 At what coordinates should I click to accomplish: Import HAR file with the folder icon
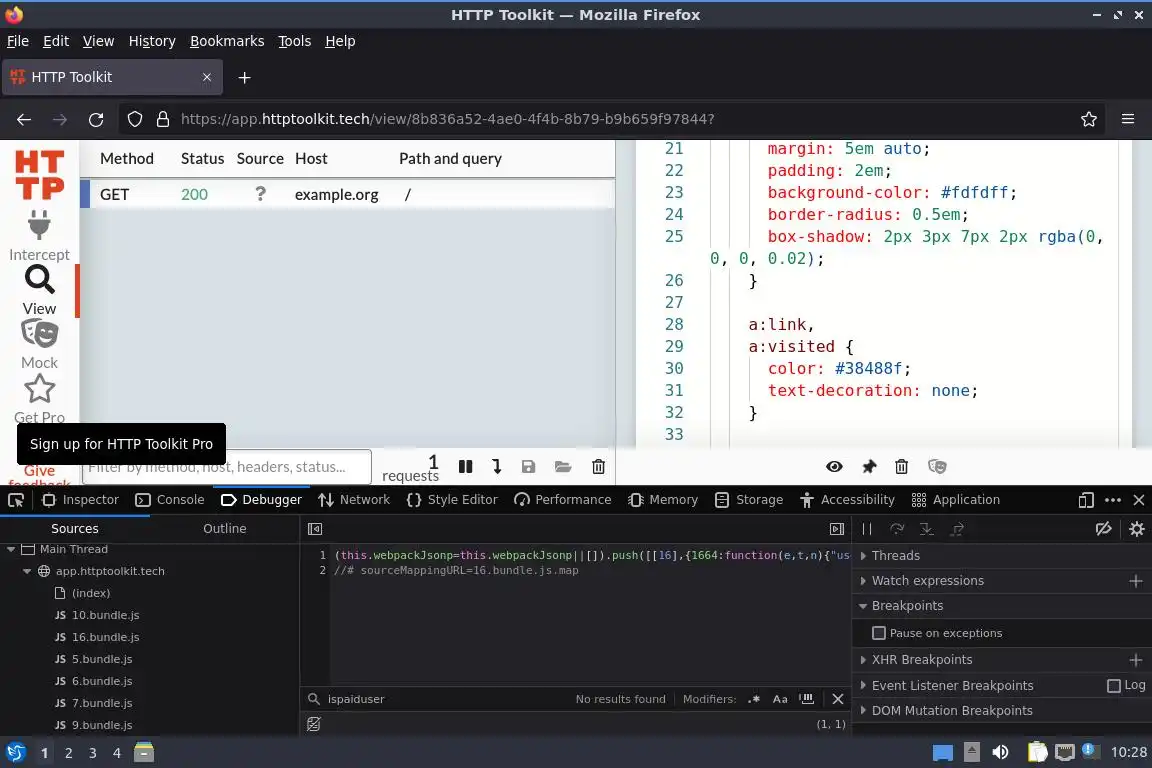[x=563, y=467]
